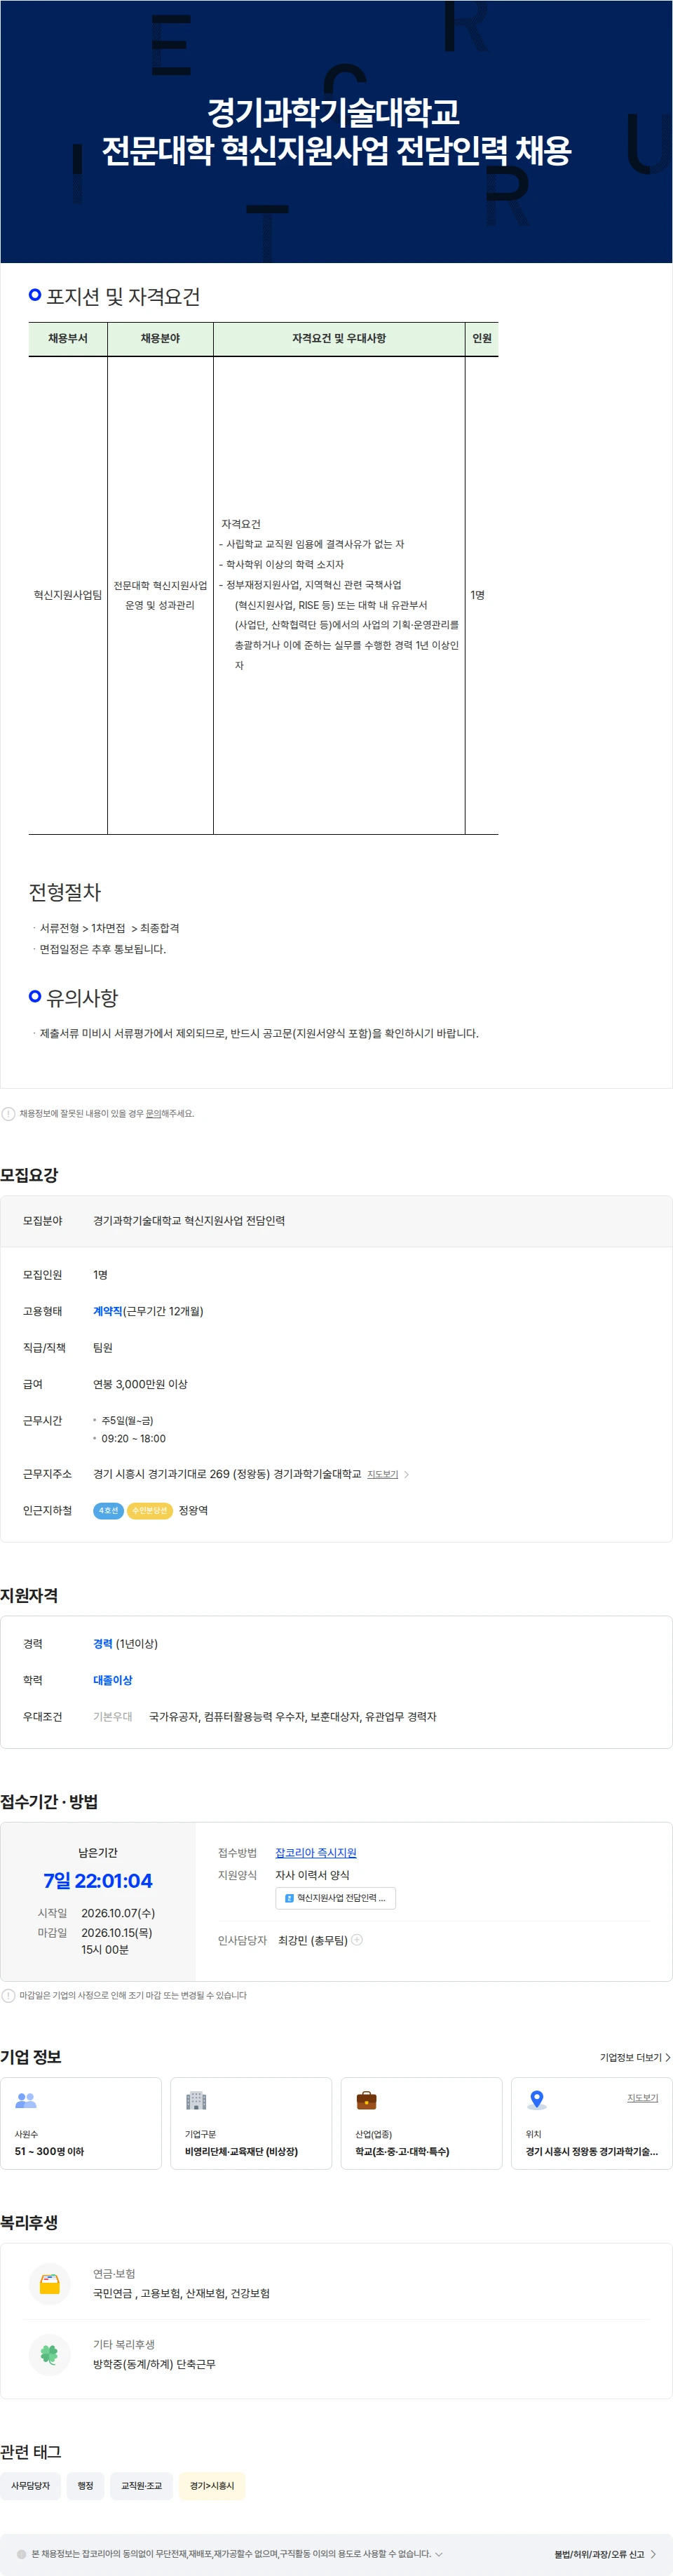Download the 혁신지원사업 전담인력 attachment file
673x2576 pixels.
point(335,1898)
